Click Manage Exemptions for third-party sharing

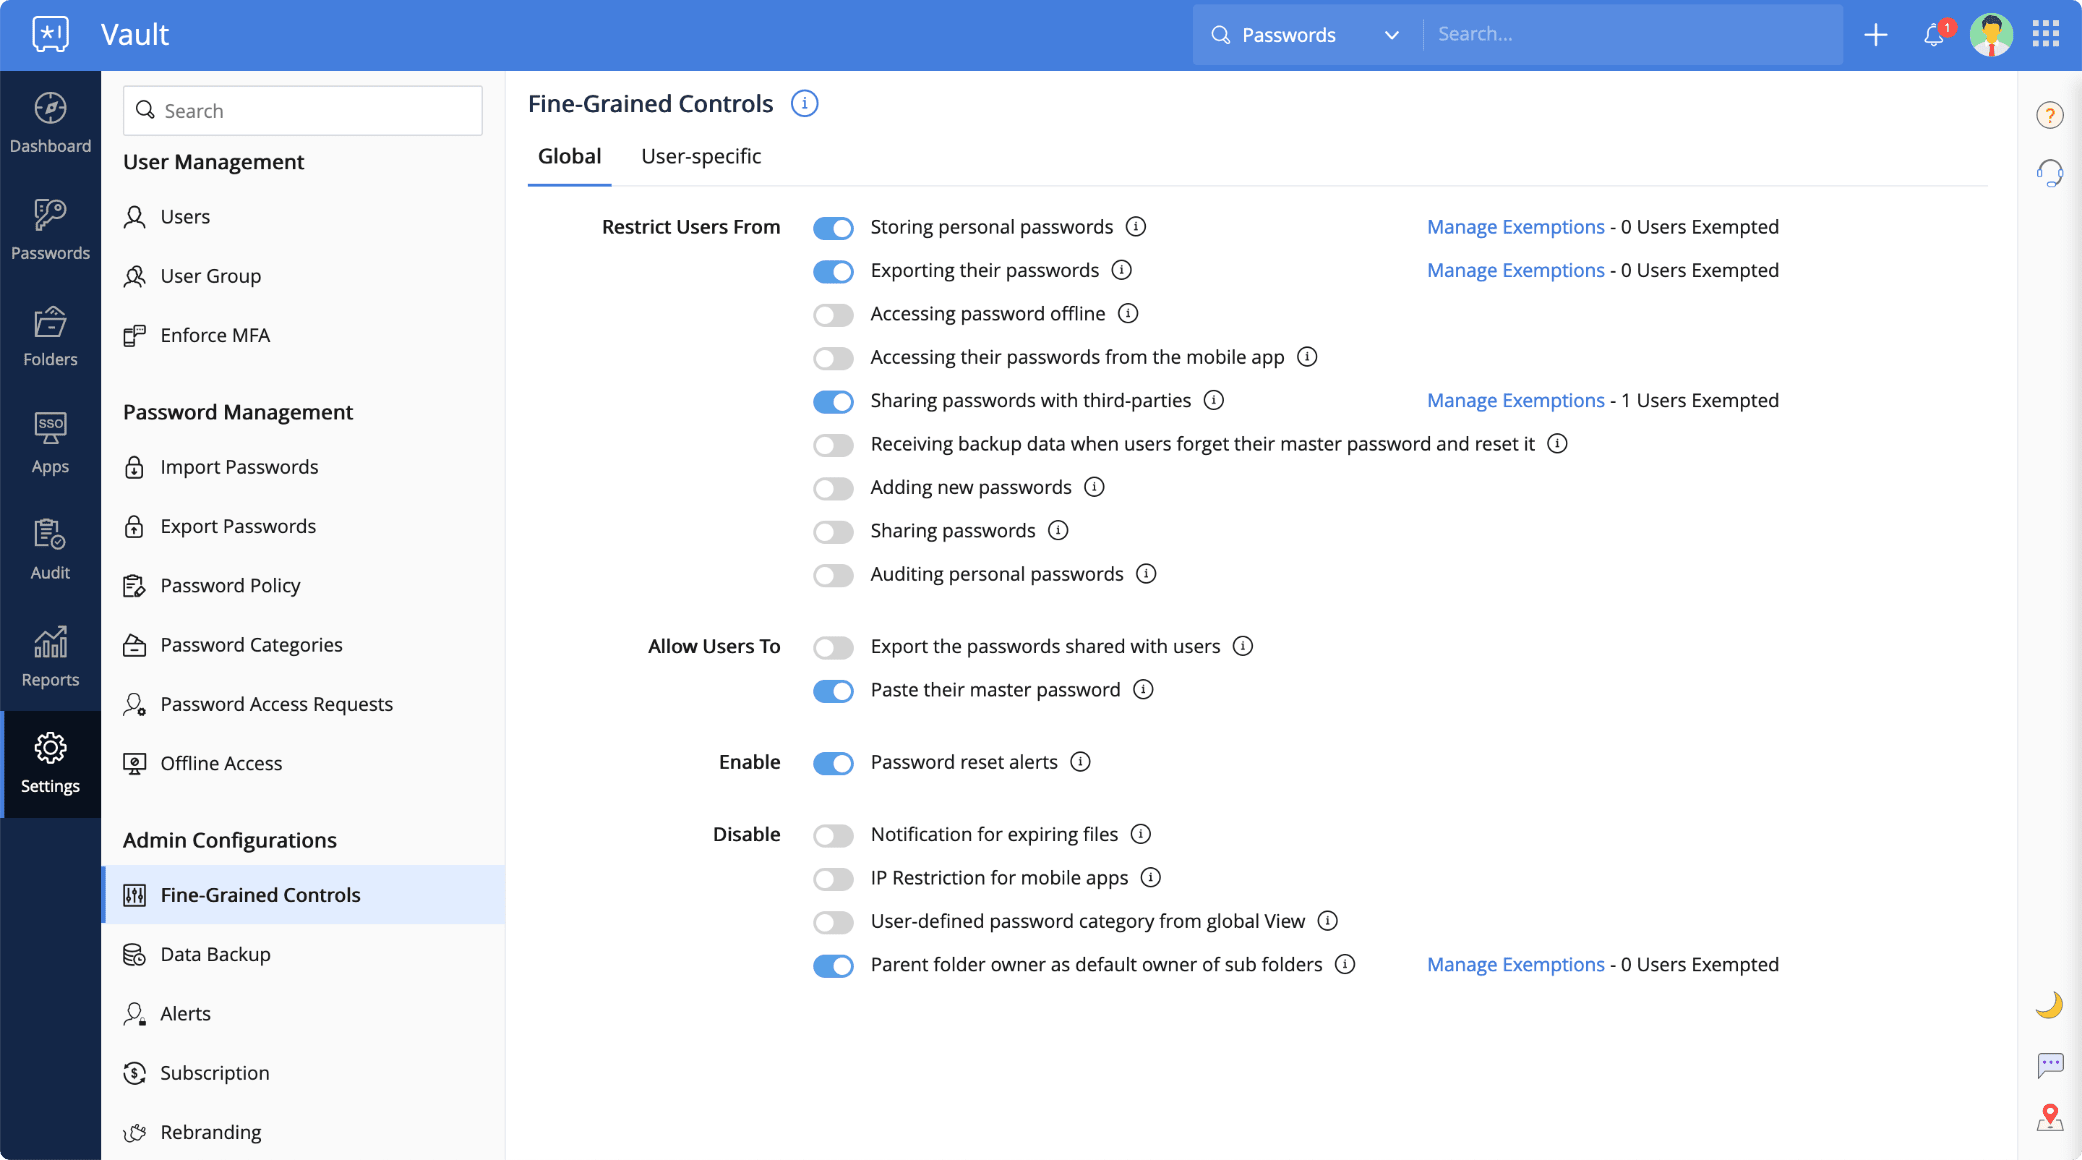[1515, 401]
